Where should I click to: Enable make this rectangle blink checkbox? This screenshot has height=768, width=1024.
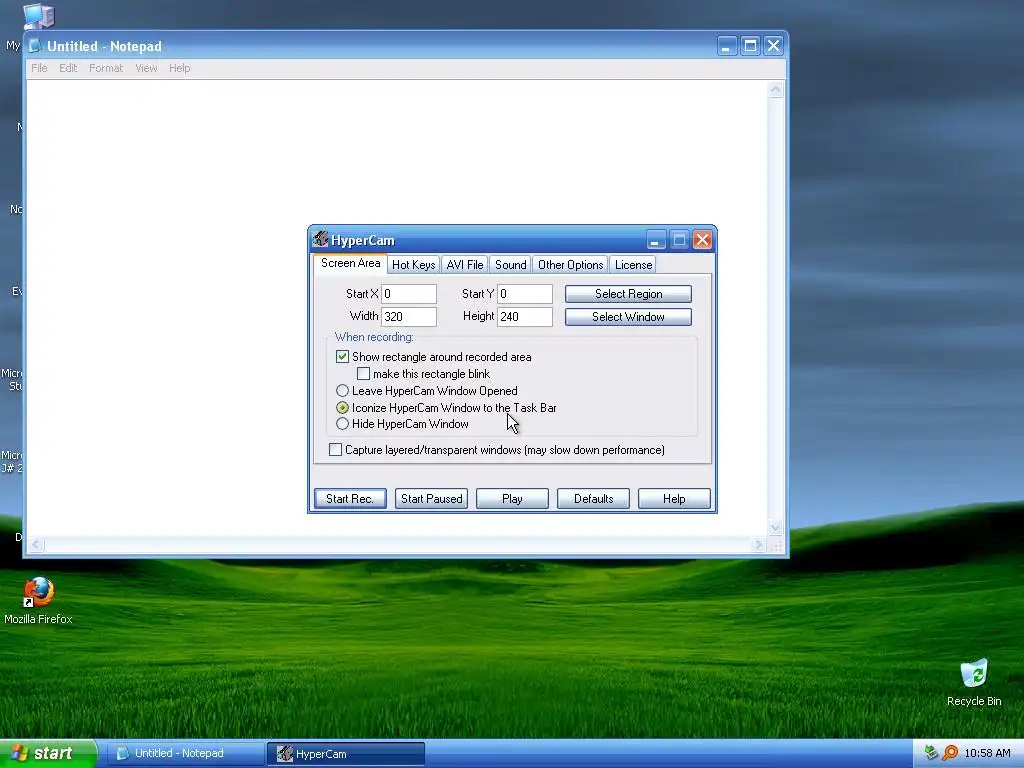[363, 374]
